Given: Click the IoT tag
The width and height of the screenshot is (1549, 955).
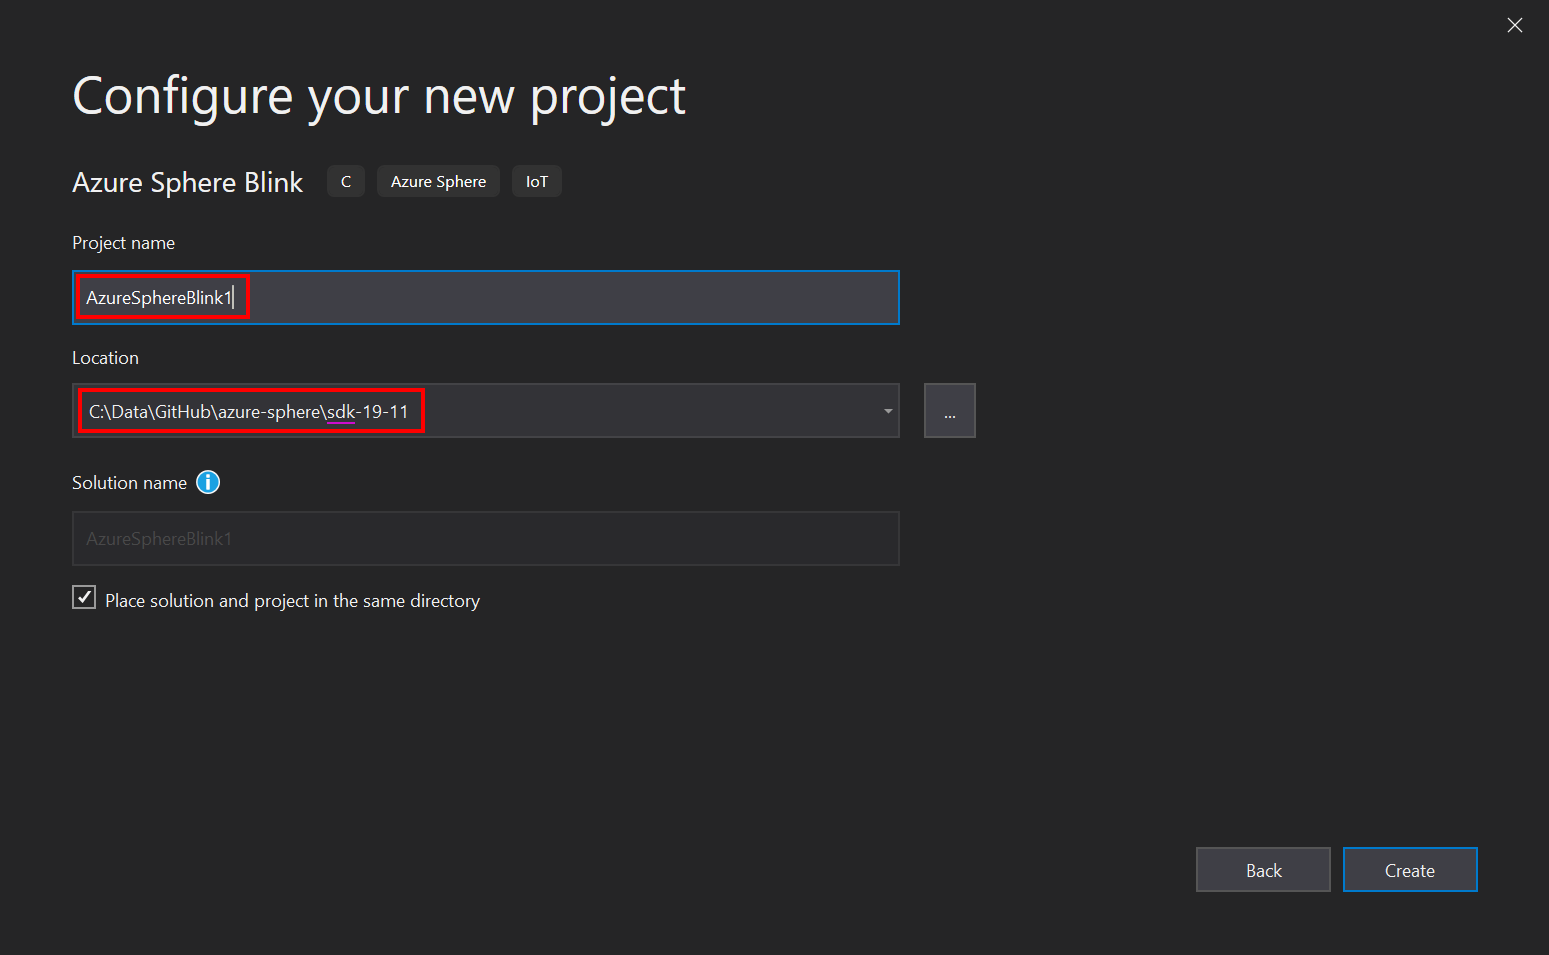Looking at the screenshot, I should point(537,182).
